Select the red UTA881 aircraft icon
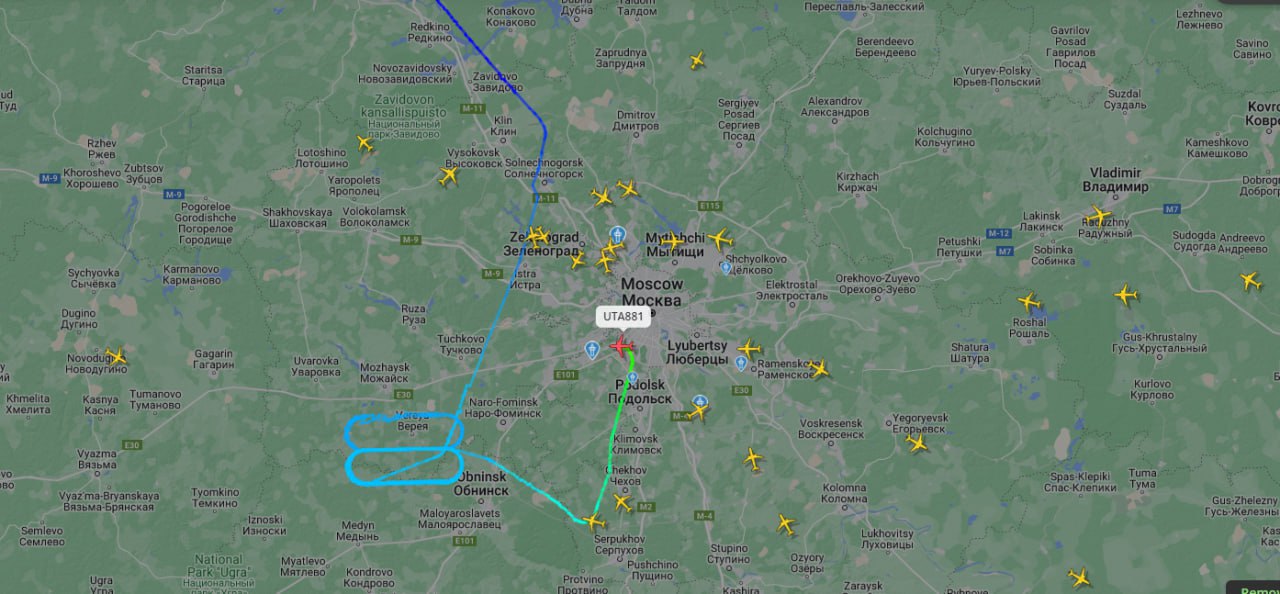Screen dimensions: 1280x594 coord(621,346)
